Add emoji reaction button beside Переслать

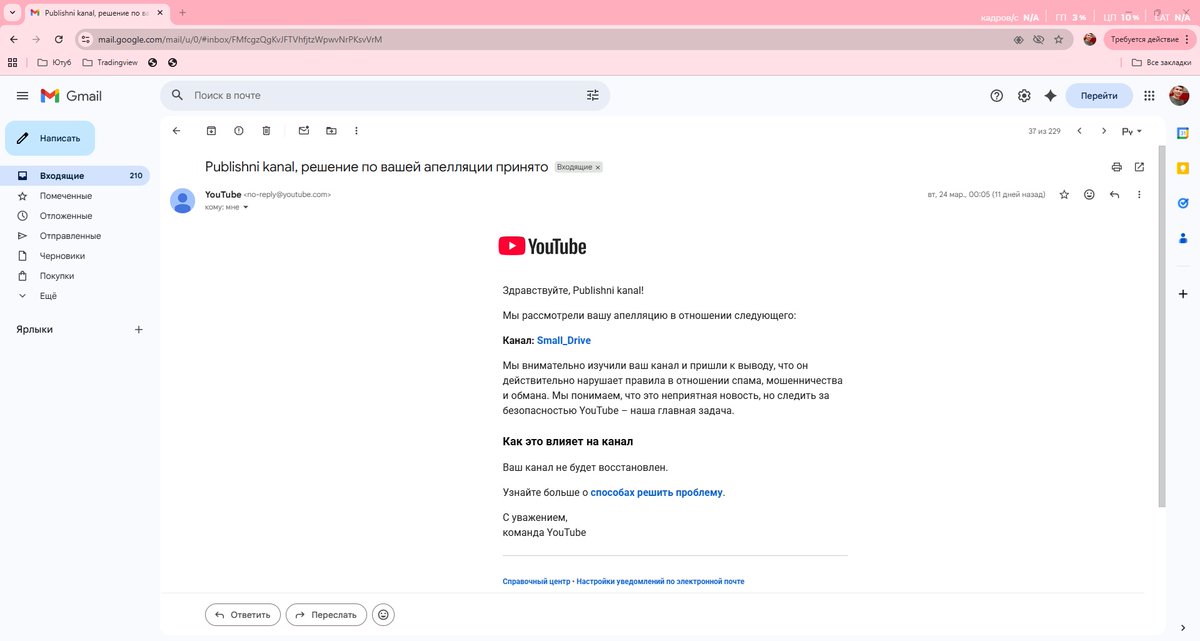tap(383, 615)
